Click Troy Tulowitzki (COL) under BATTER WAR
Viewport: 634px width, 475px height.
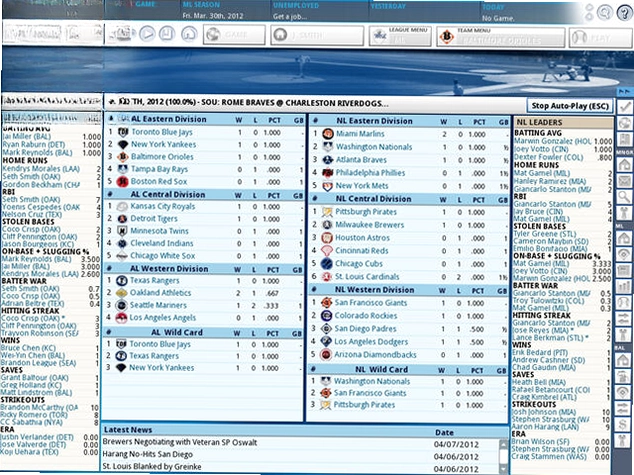click(x=549, y=300)
